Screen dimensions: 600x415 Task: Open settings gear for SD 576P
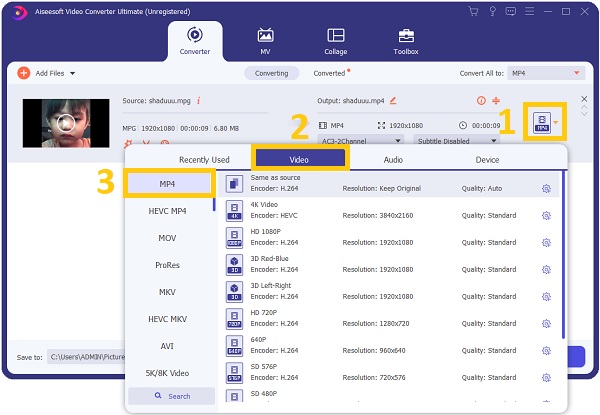click(x=546, y=378)
